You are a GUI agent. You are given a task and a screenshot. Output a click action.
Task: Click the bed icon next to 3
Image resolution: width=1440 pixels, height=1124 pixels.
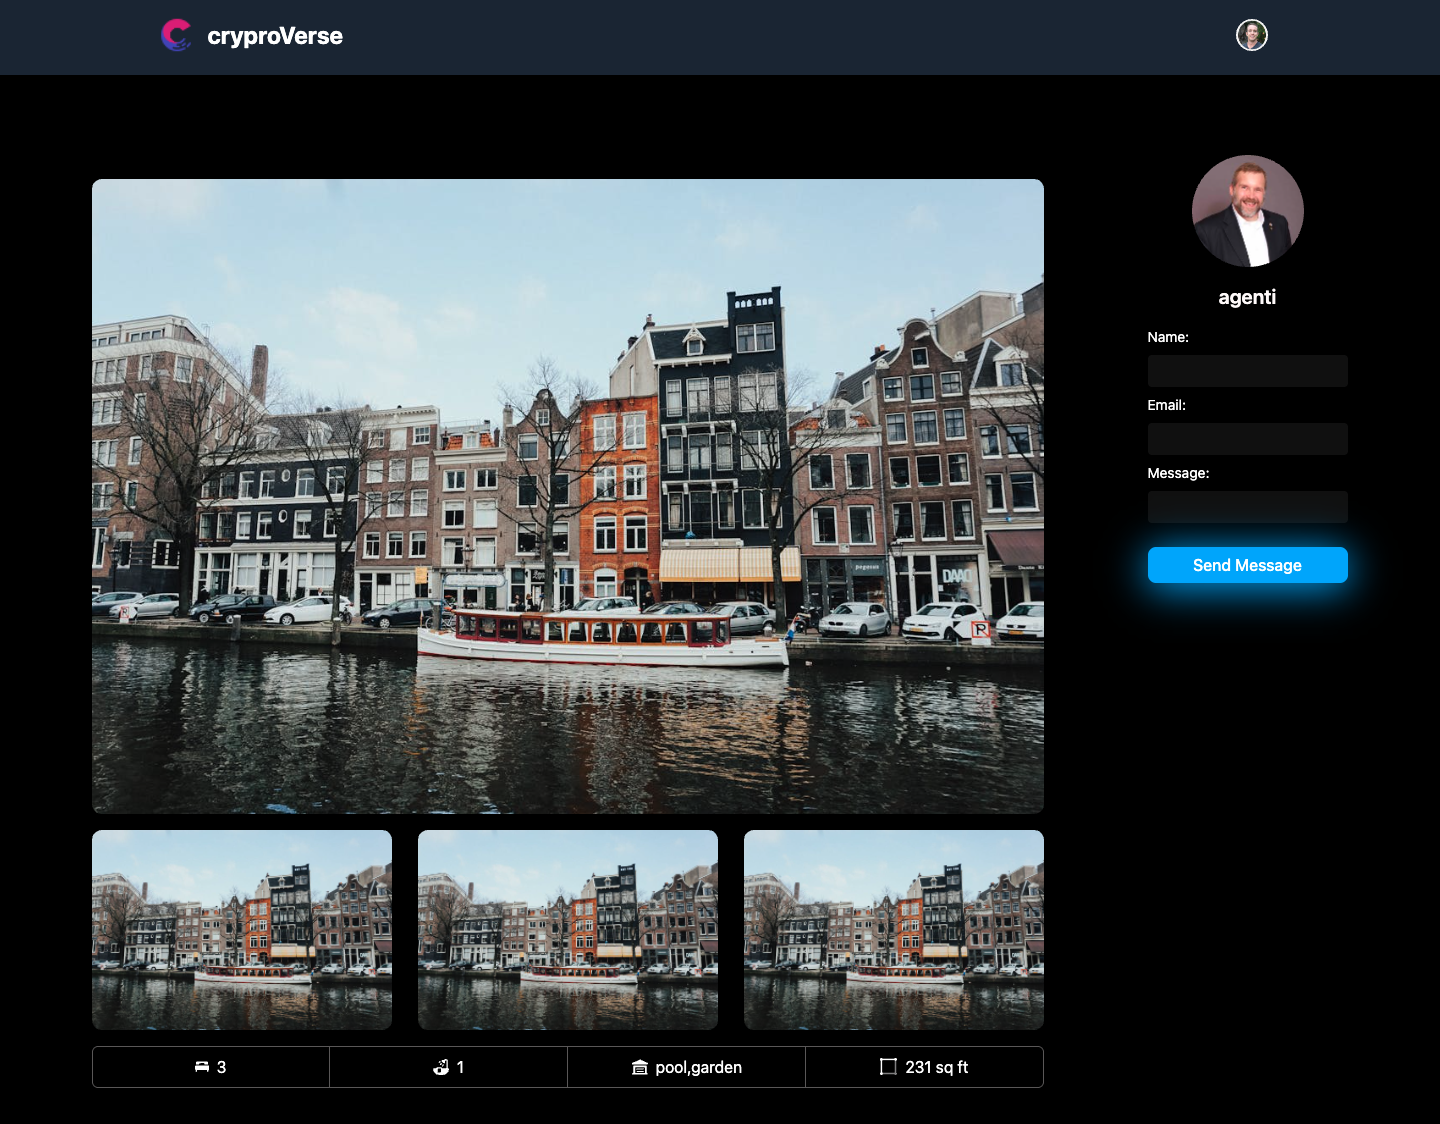202,1067
